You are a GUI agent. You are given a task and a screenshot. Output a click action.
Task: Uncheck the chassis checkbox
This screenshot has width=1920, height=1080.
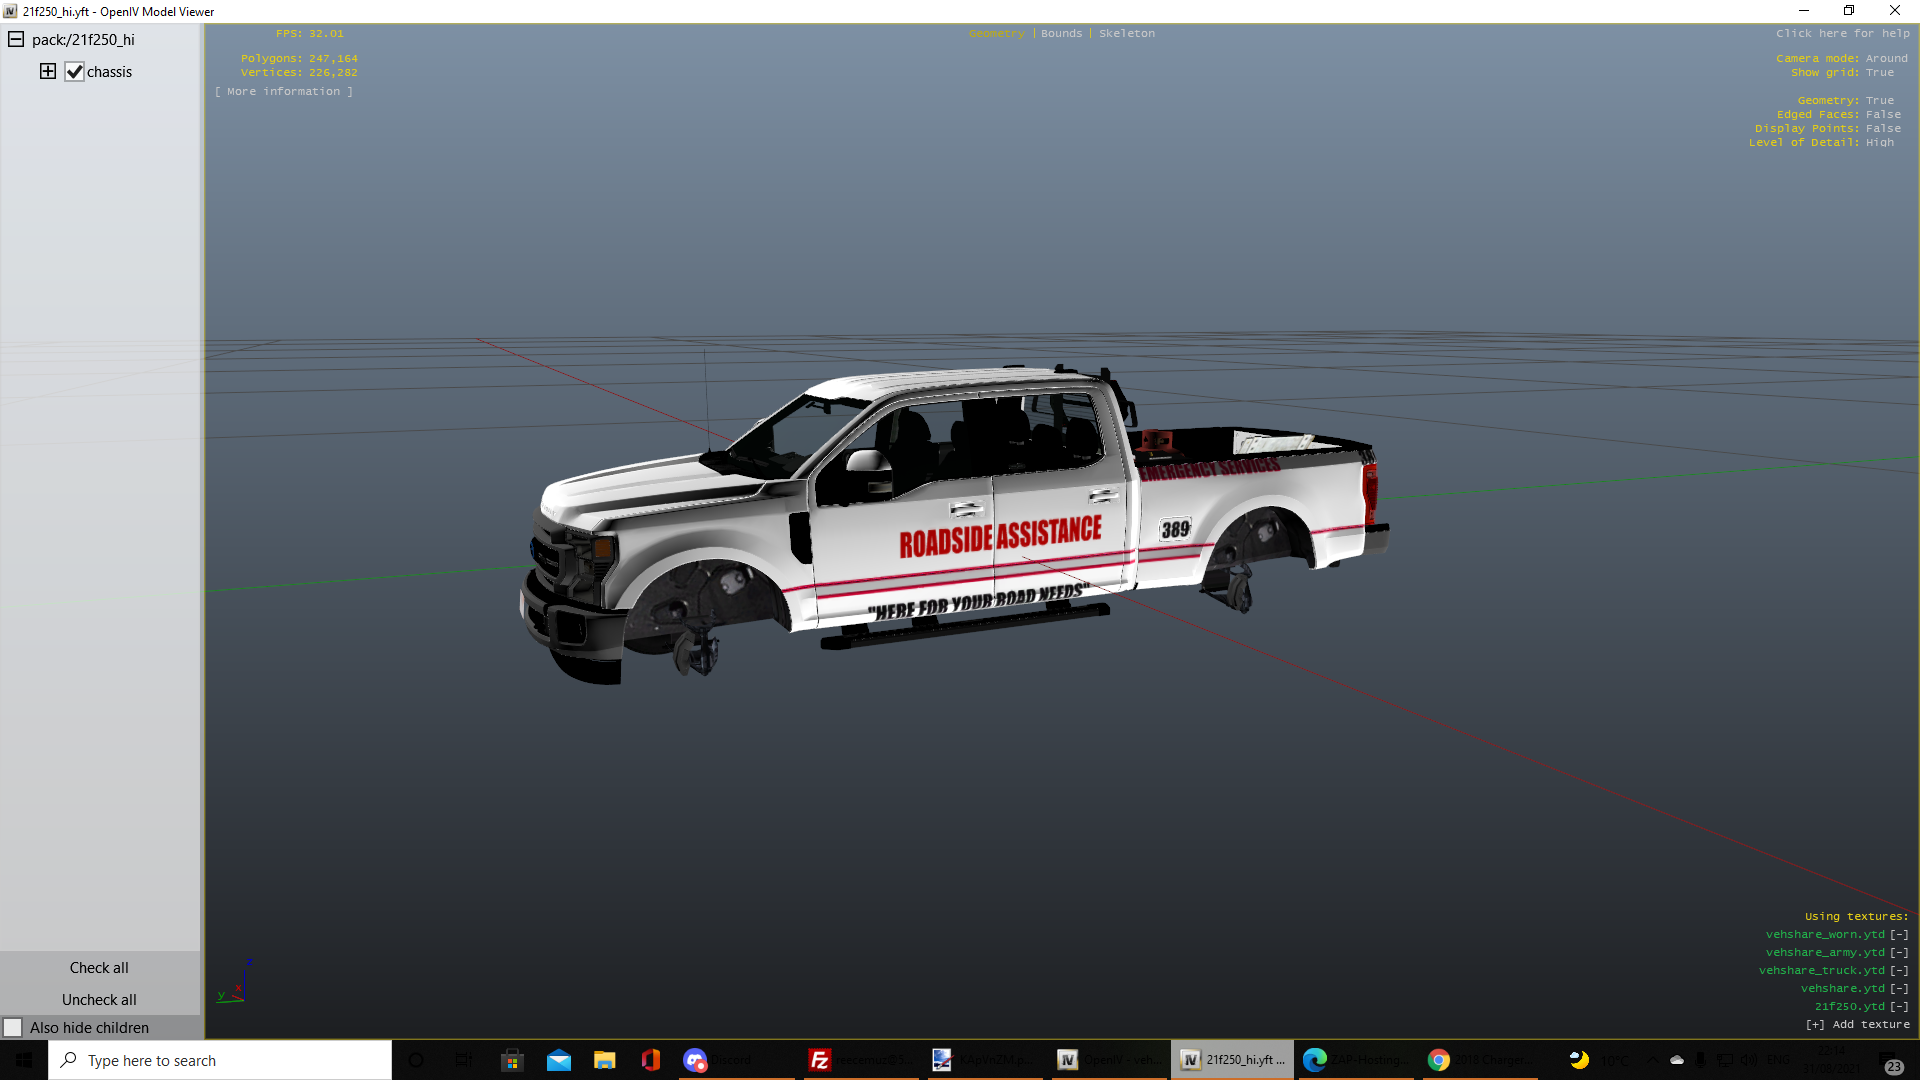pyautogui.click(x=75, y=72)
